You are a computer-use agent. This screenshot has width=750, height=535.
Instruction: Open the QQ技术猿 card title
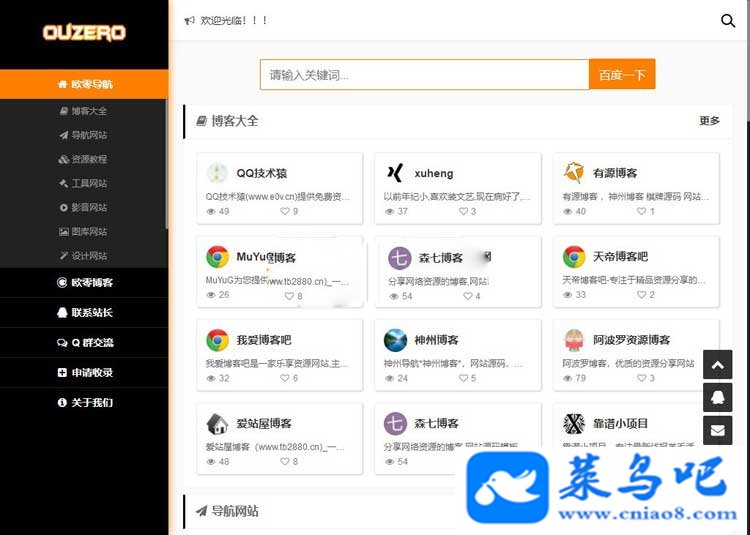pos(262,173)
